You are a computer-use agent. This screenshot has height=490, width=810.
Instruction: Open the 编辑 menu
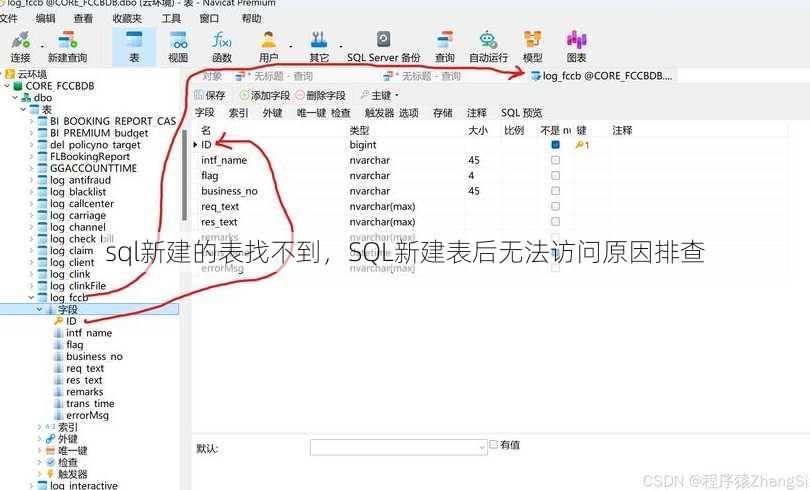45,19
